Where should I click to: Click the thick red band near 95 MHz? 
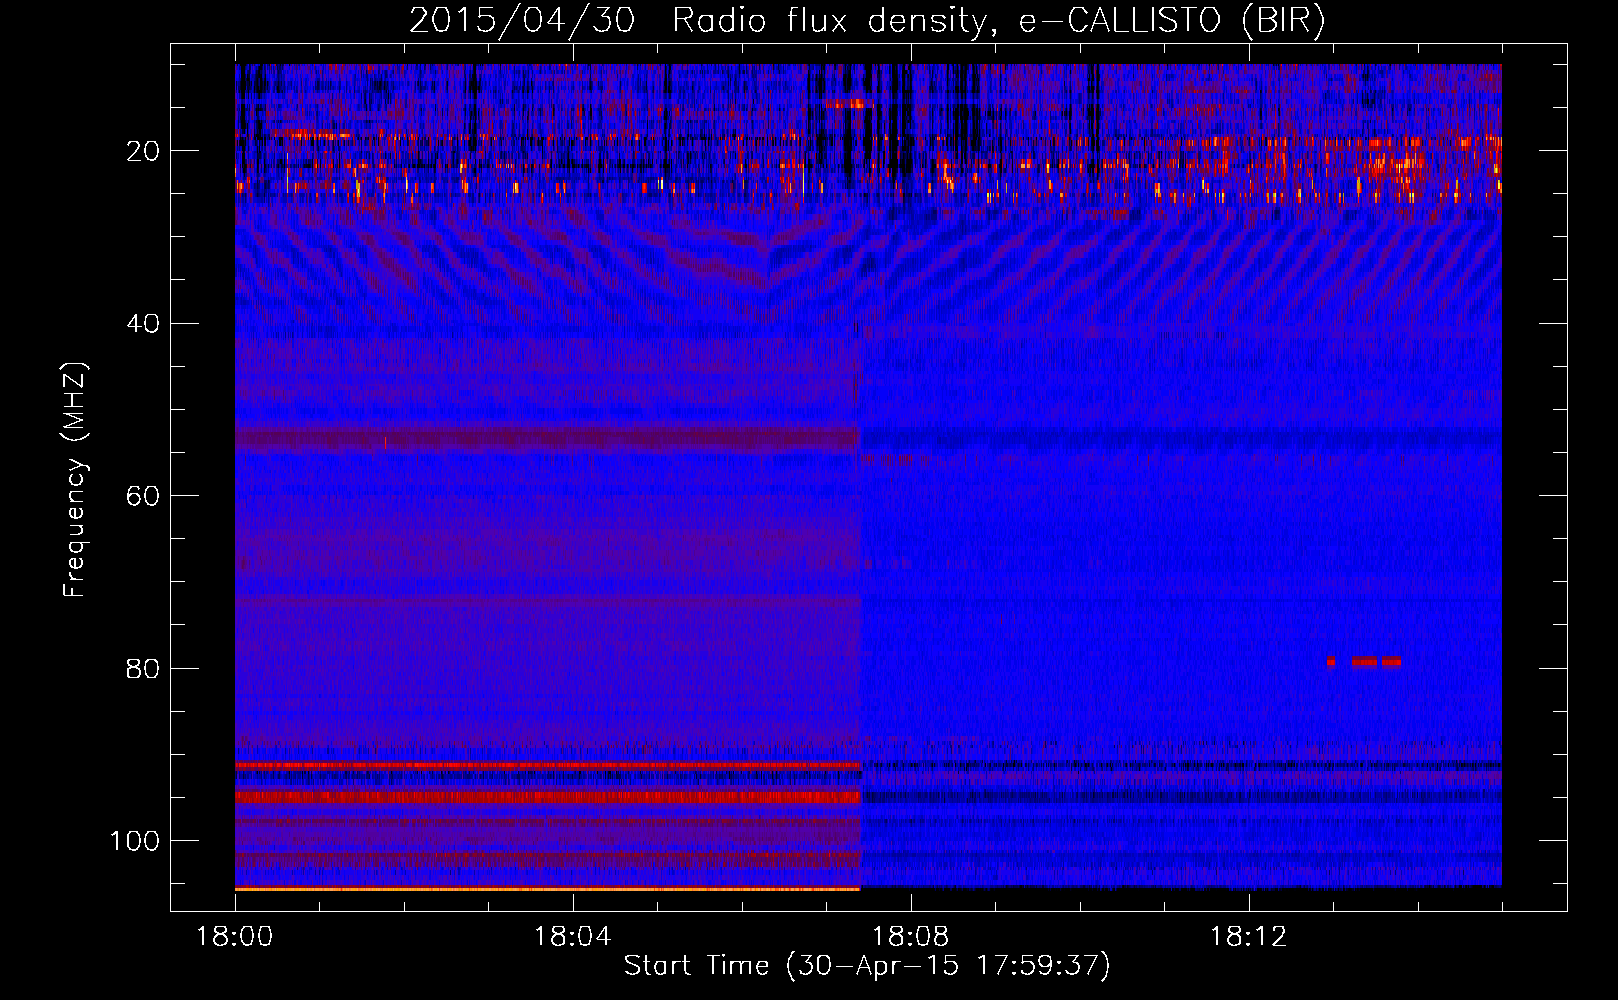pyautogui.click(x=548, y=797)
